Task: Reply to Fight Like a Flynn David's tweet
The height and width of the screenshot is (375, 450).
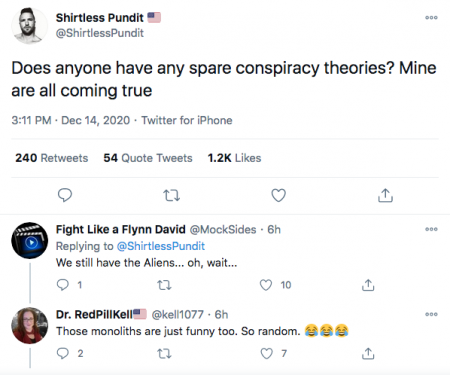Action: point(63,285)
